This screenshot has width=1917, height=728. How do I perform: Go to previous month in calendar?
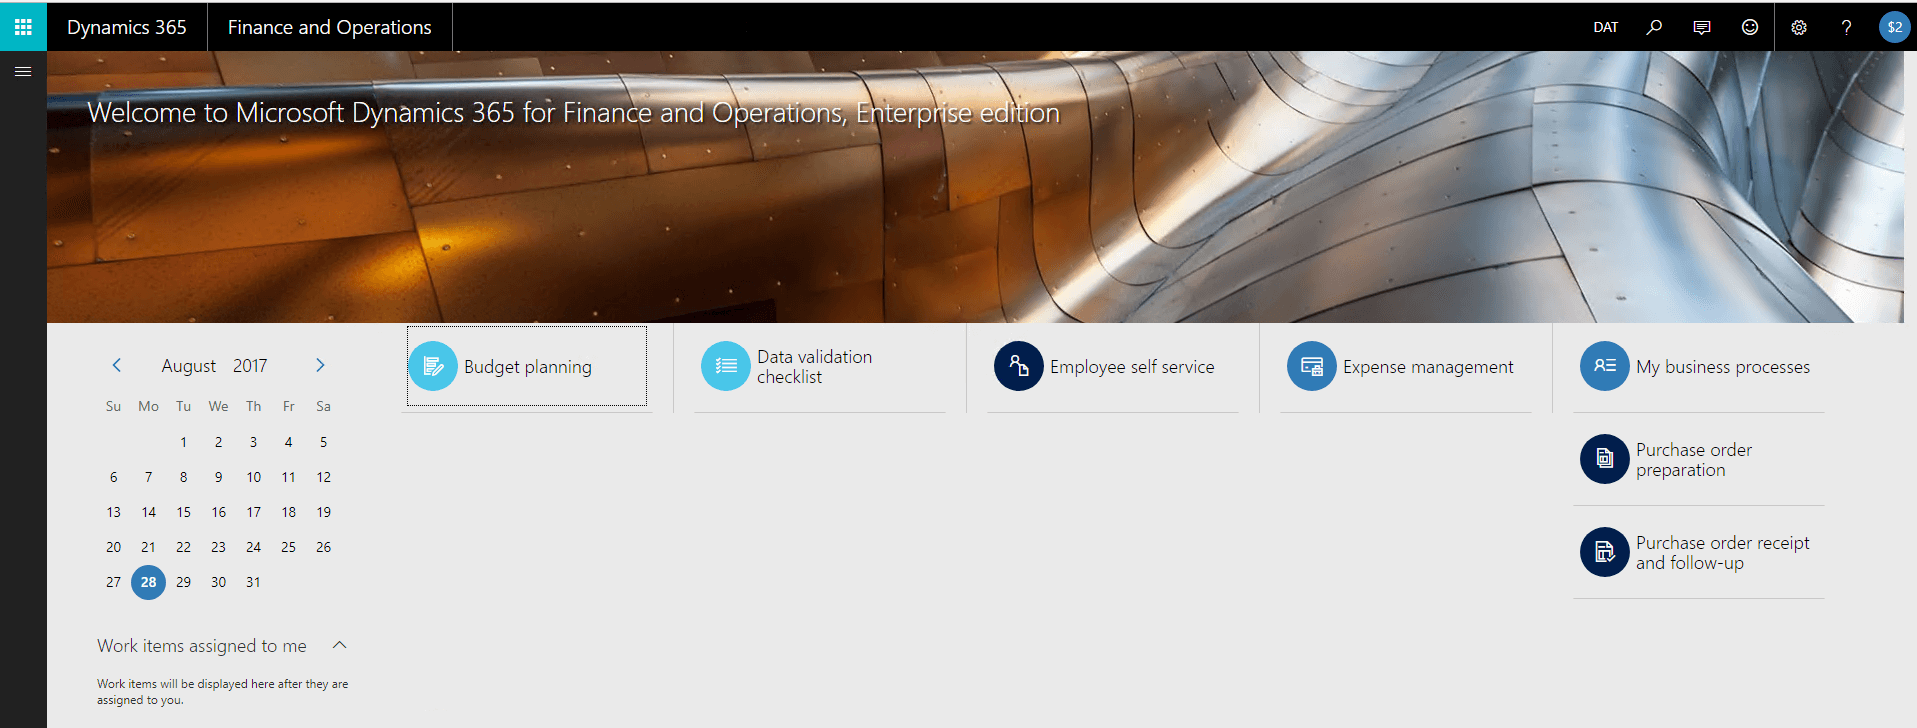click(117, 365)
